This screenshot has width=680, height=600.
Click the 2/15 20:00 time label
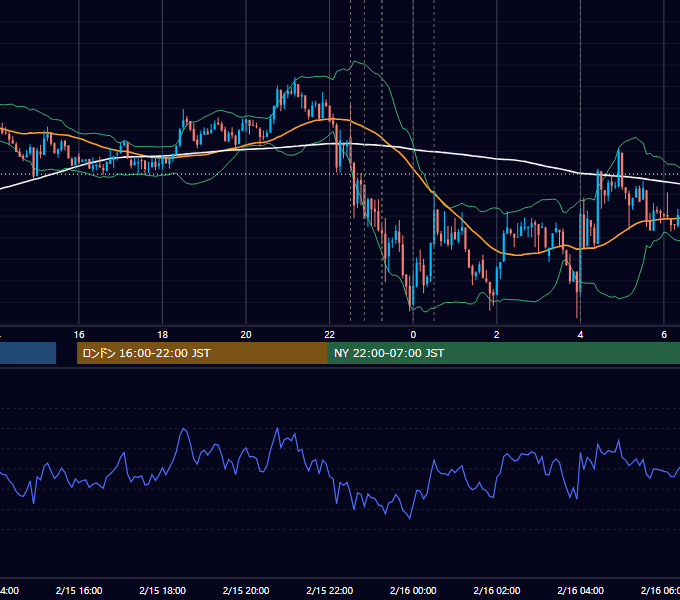pyautogui.click(x=246, y=590)
